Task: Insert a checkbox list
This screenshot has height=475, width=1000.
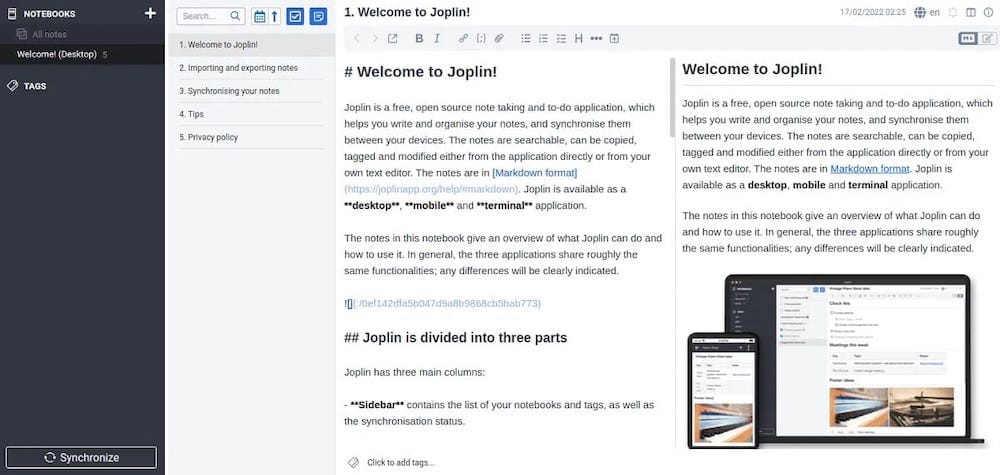Action: pyautogui.click(x=561, y=38)
